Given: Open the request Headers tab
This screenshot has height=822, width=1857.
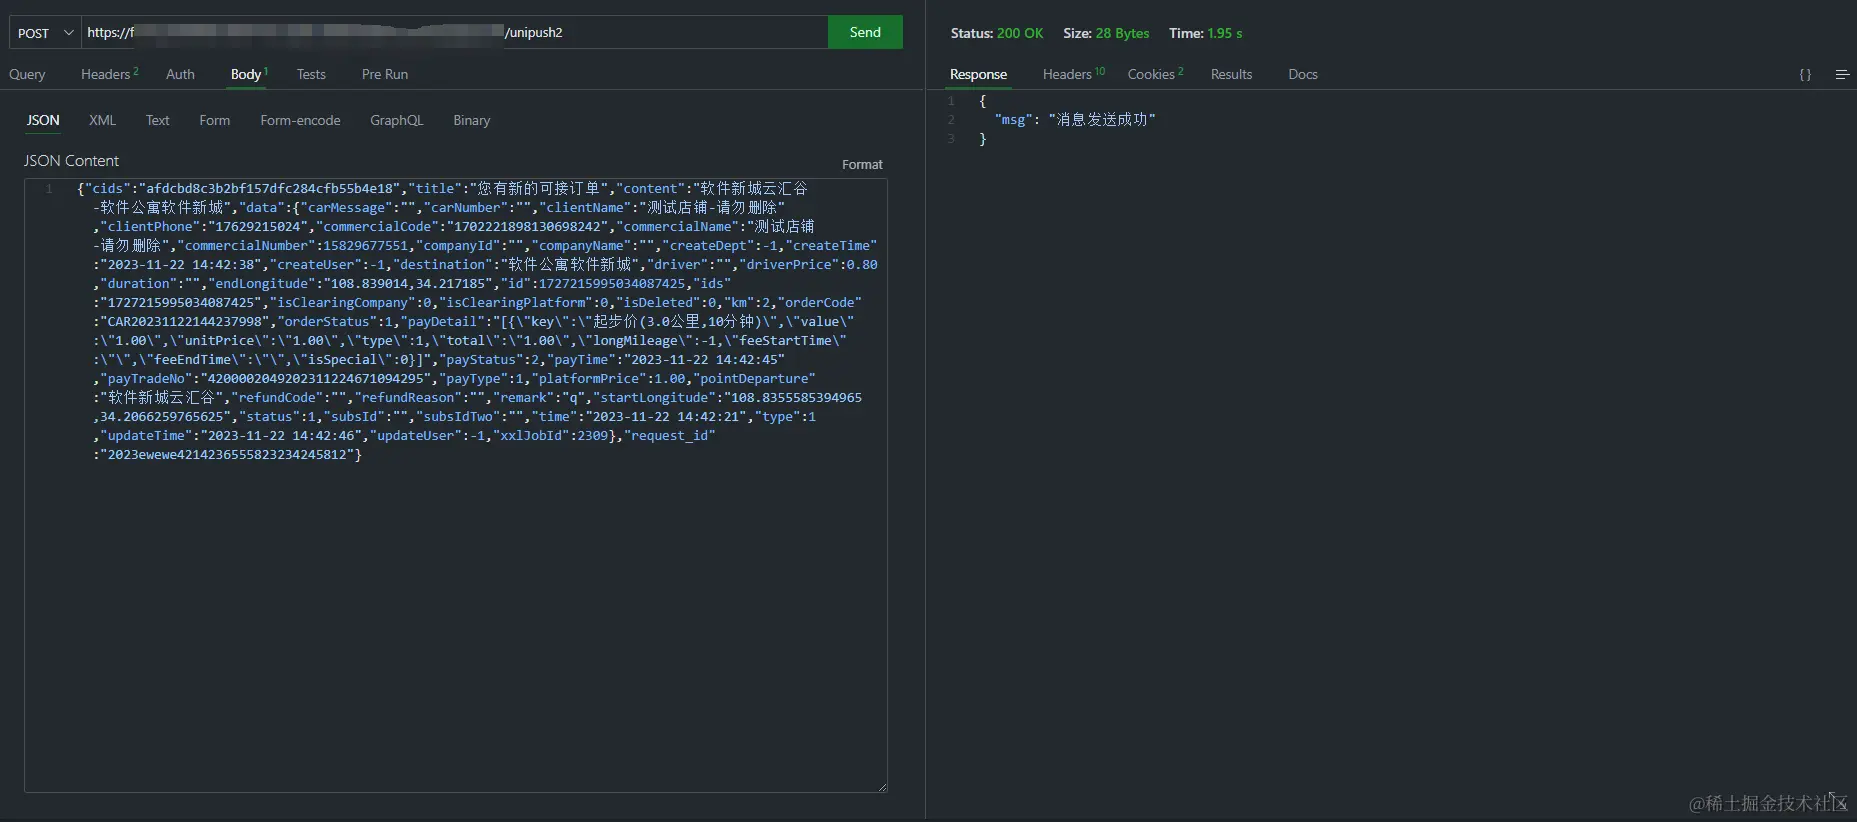Looking at the screenshot, I should (109, 74).
